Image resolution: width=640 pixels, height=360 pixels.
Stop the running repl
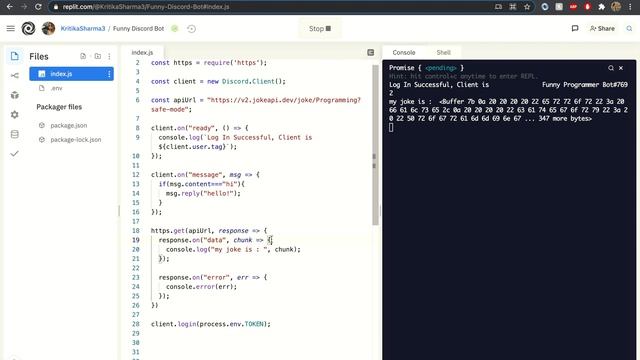[x=320, y=29]
